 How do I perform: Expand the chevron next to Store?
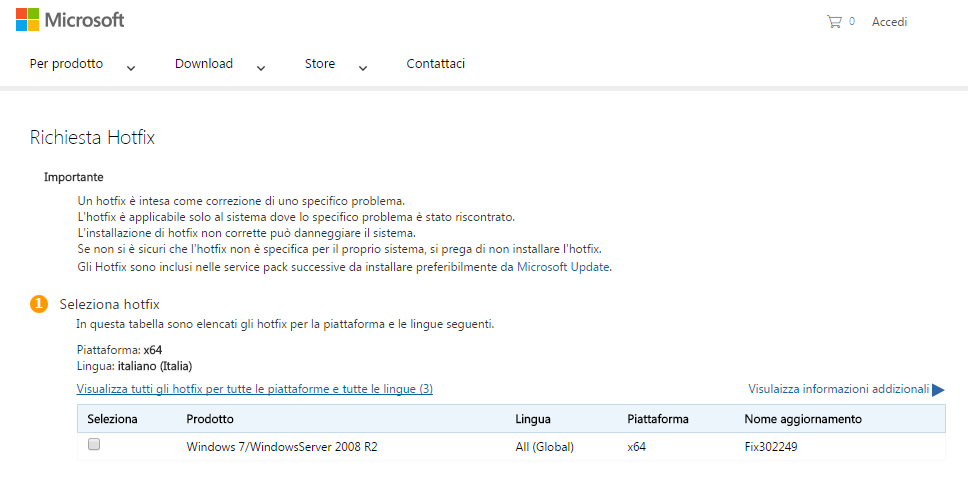[363, 68]
